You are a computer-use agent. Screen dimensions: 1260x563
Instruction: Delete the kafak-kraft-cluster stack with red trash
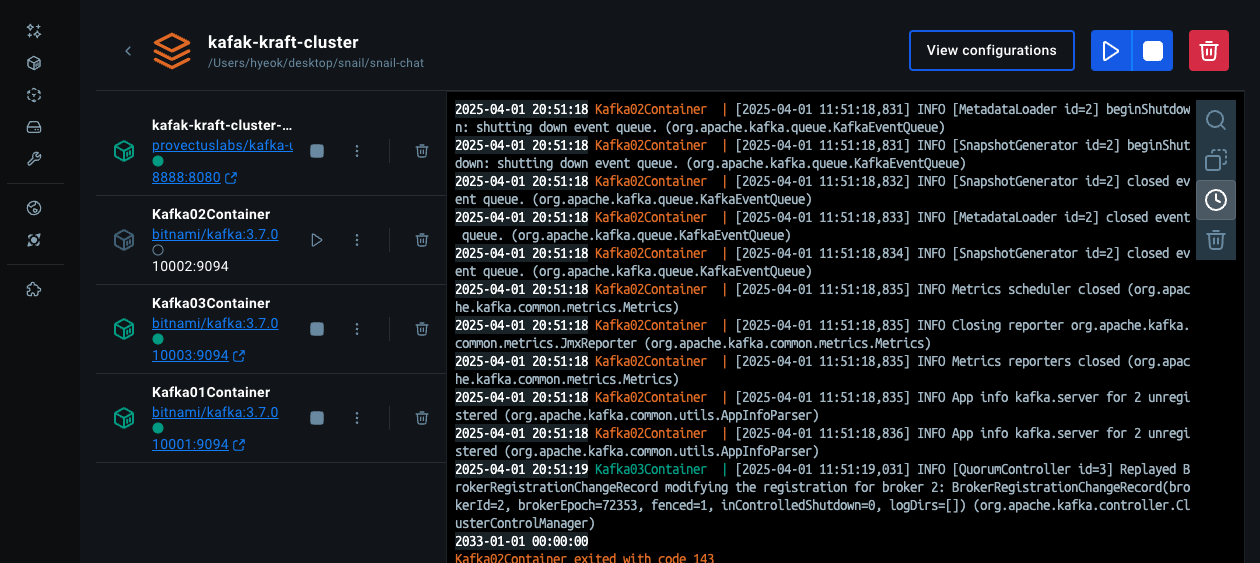[x=1208, y=50]
